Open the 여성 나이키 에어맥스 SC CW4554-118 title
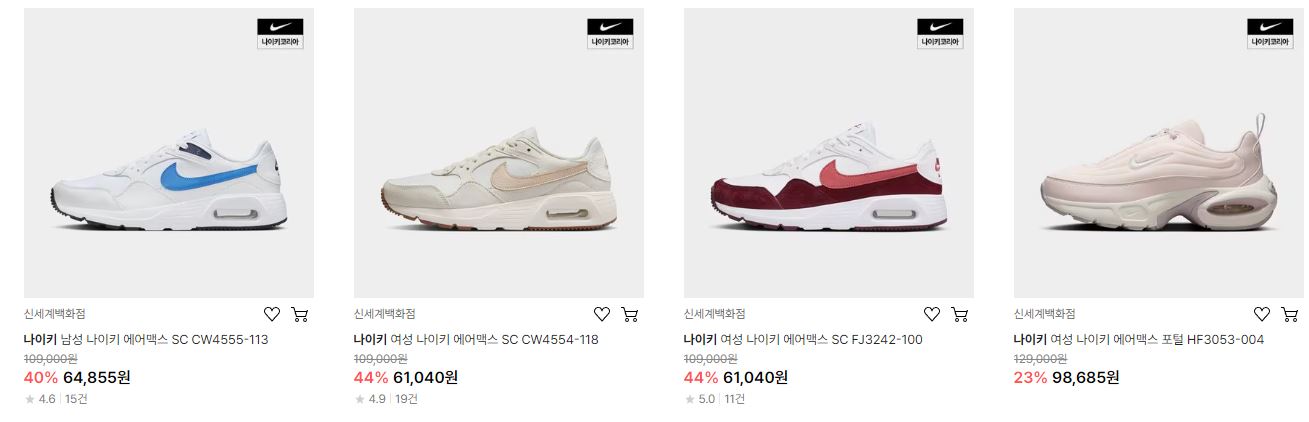This screenshot has width=1309, height=422. pos(476,340)
